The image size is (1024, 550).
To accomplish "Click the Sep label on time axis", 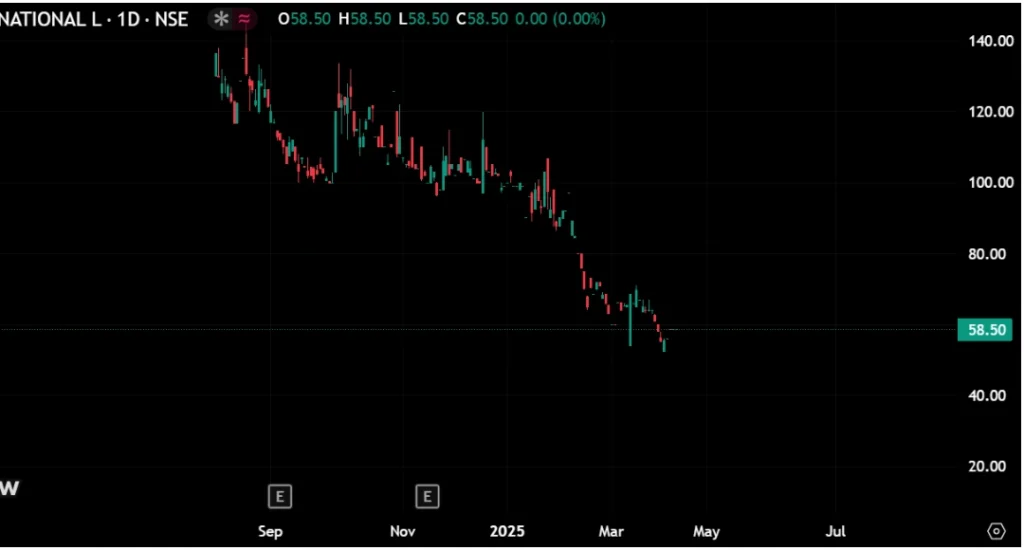I will [x=270, y=532].
